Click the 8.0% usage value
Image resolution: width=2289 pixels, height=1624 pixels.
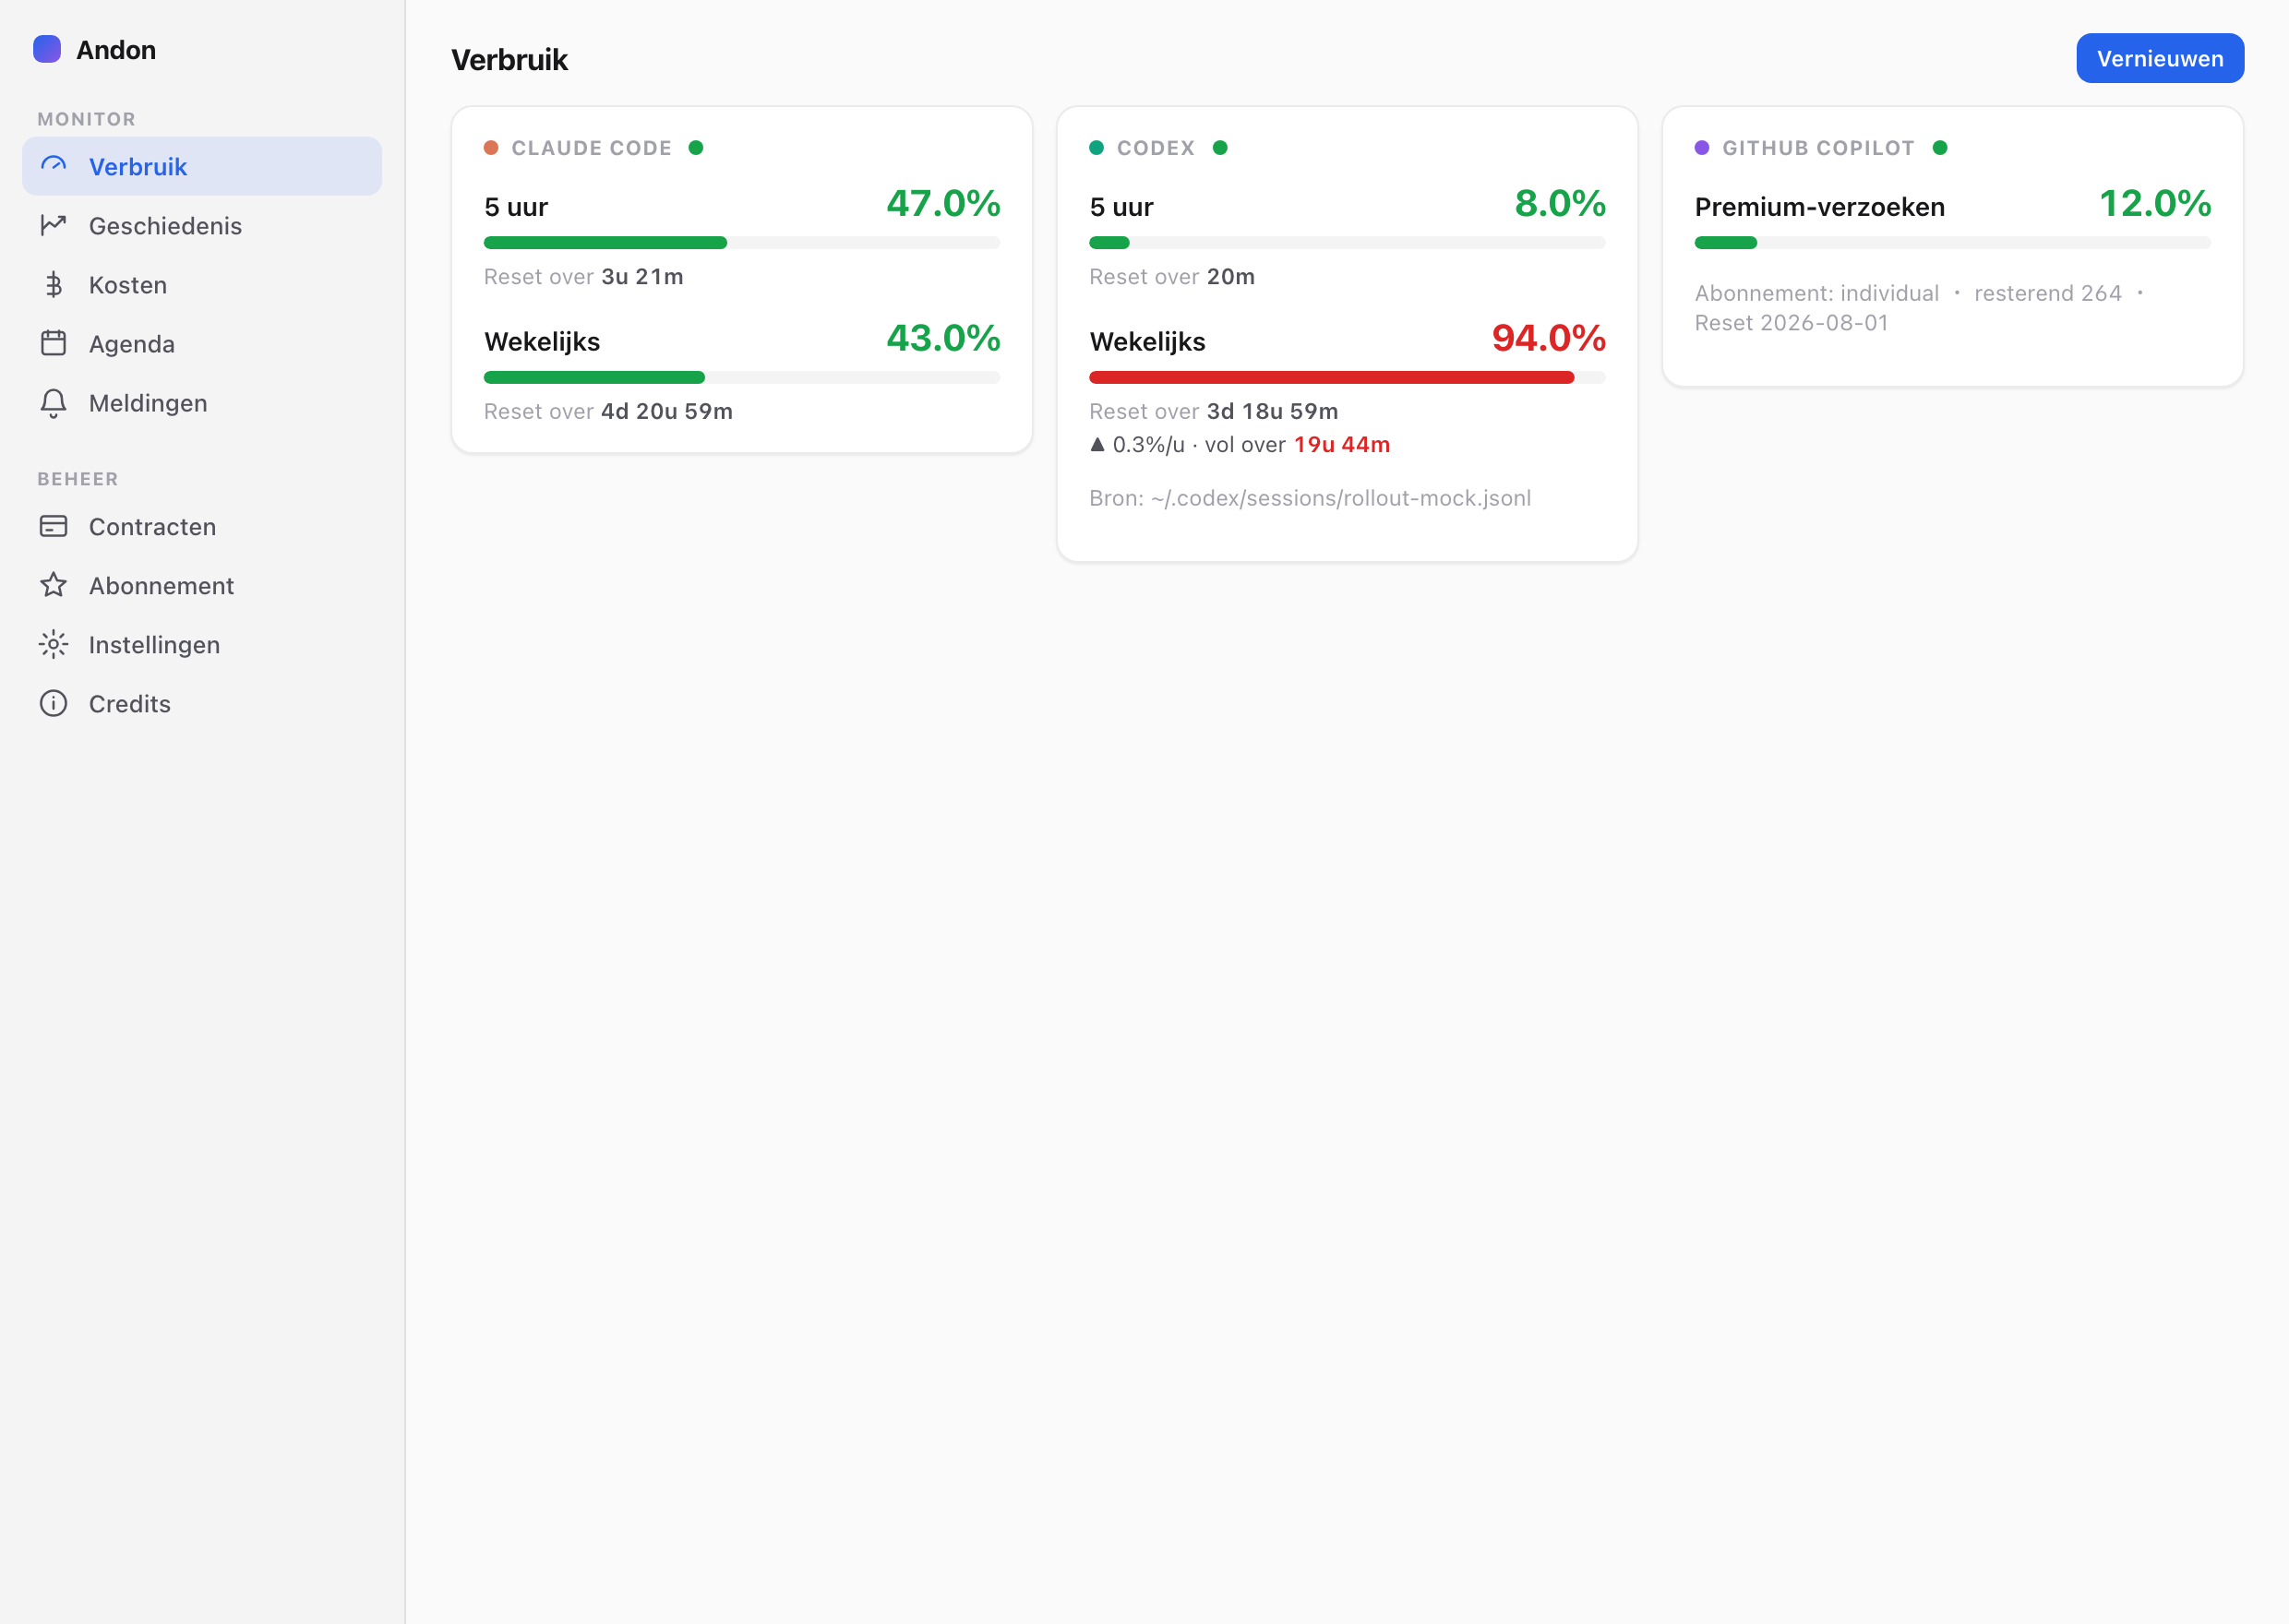point(1560,203)
